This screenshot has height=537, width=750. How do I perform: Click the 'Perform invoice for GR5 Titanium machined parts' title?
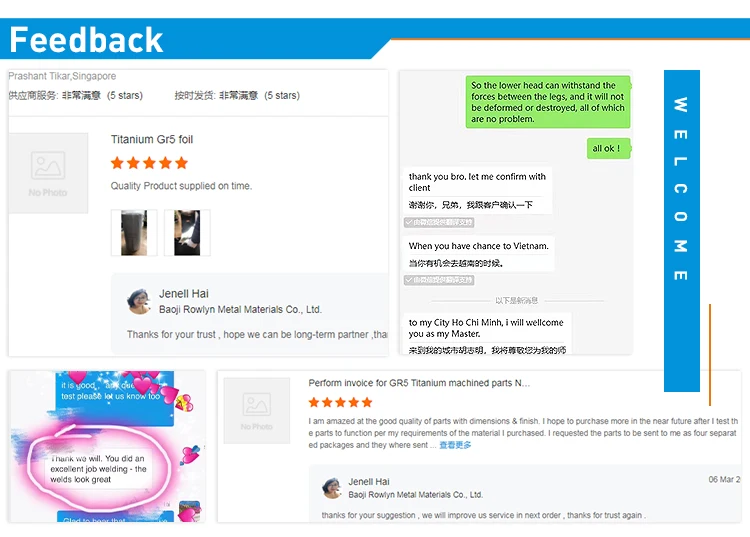coord(419,383)
